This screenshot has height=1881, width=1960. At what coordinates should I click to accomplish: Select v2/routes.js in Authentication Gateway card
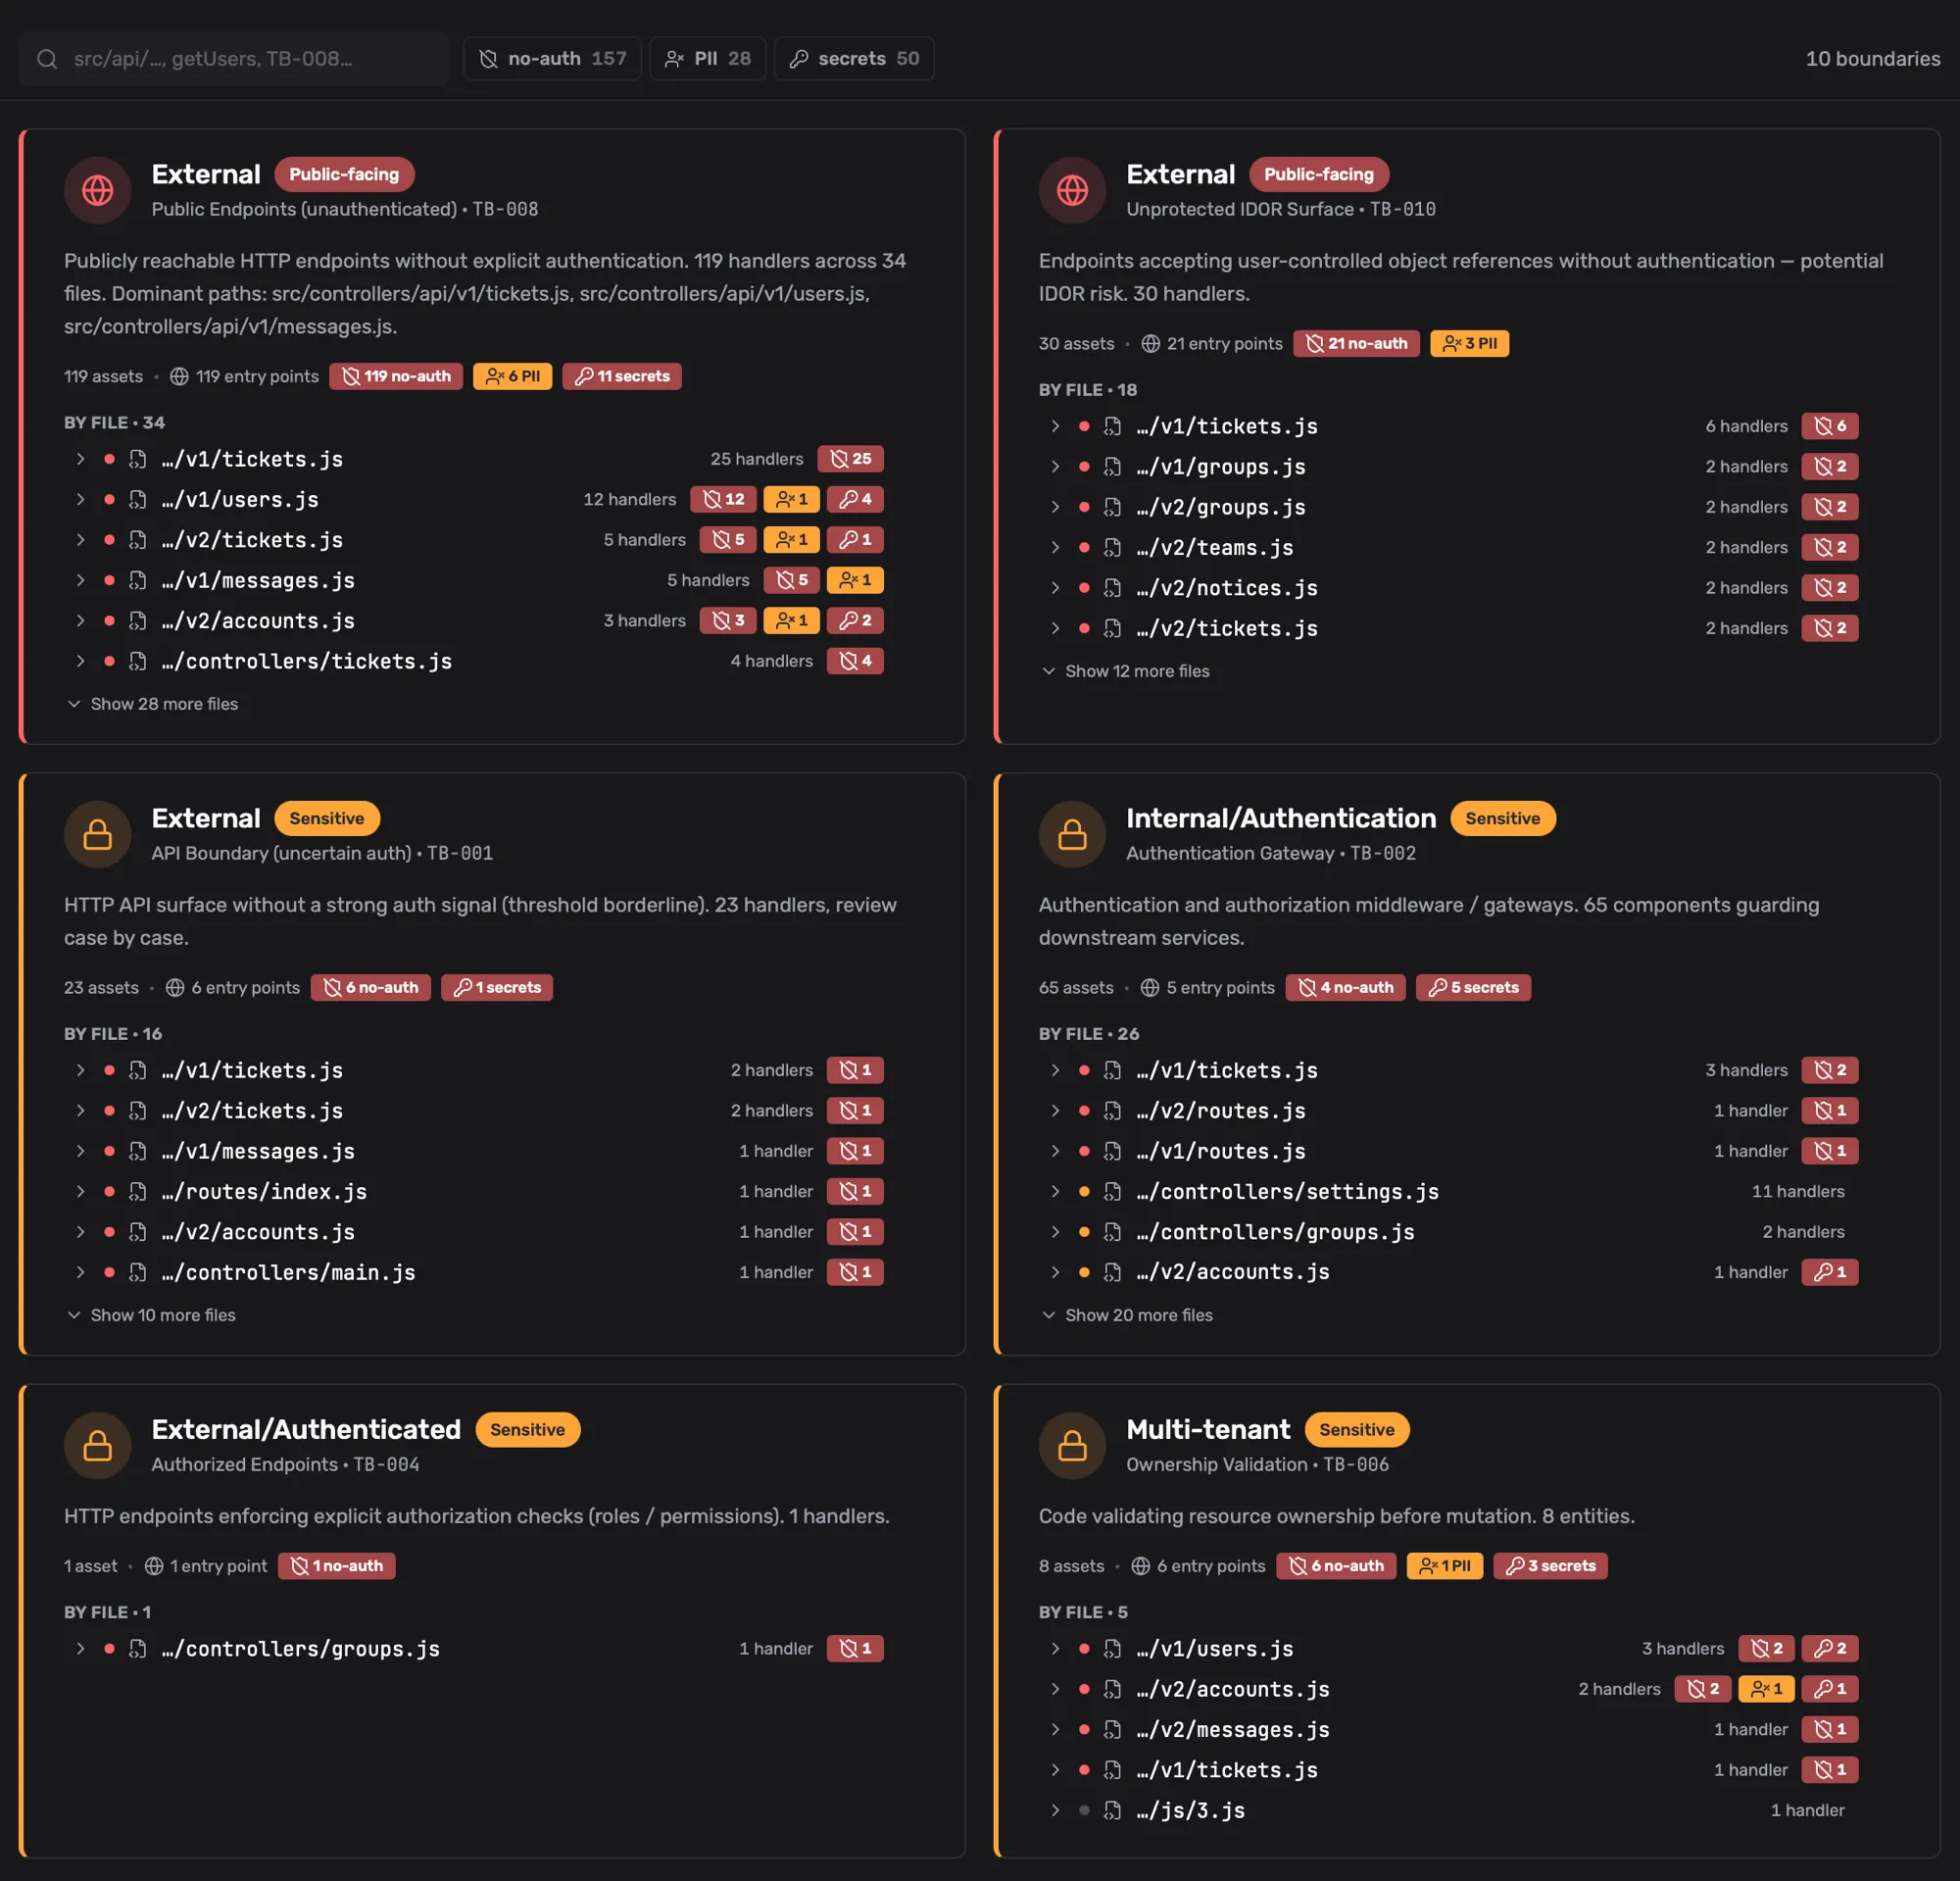[1450, 1110]
